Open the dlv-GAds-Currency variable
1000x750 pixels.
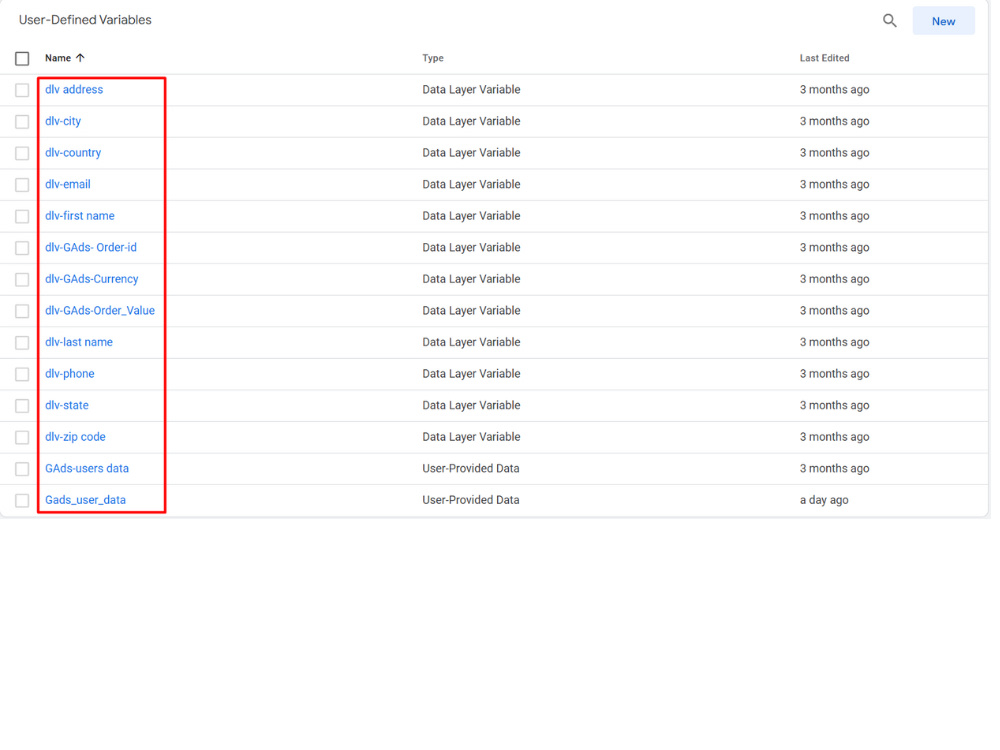(91, 279)
